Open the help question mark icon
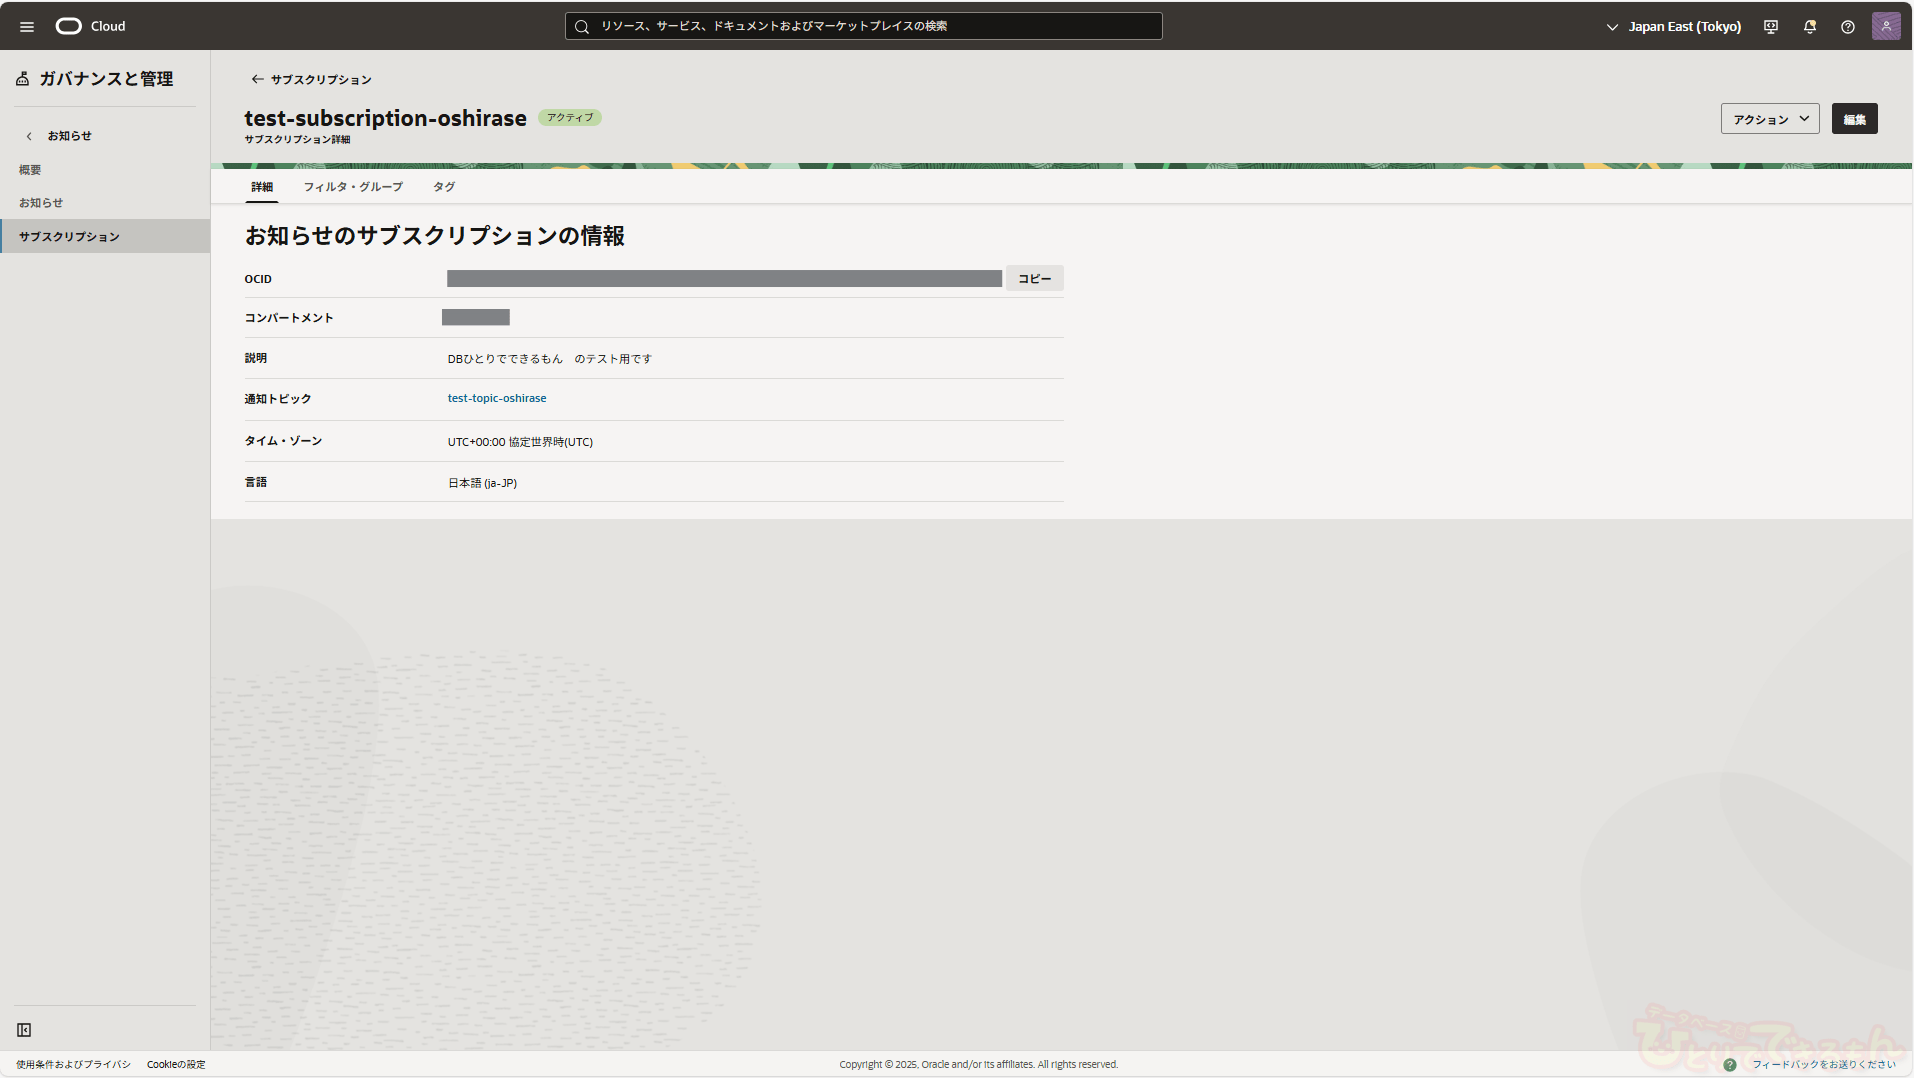 click(x=1847, y=27)
